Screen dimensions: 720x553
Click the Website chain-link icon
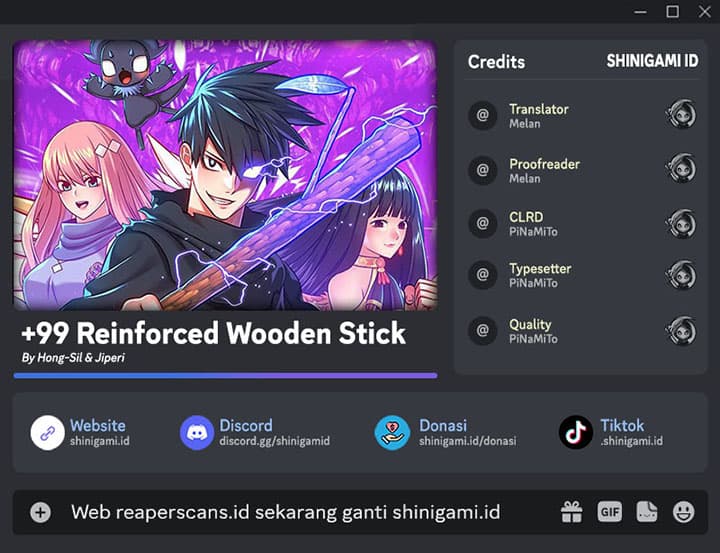(x=48, y=433)
